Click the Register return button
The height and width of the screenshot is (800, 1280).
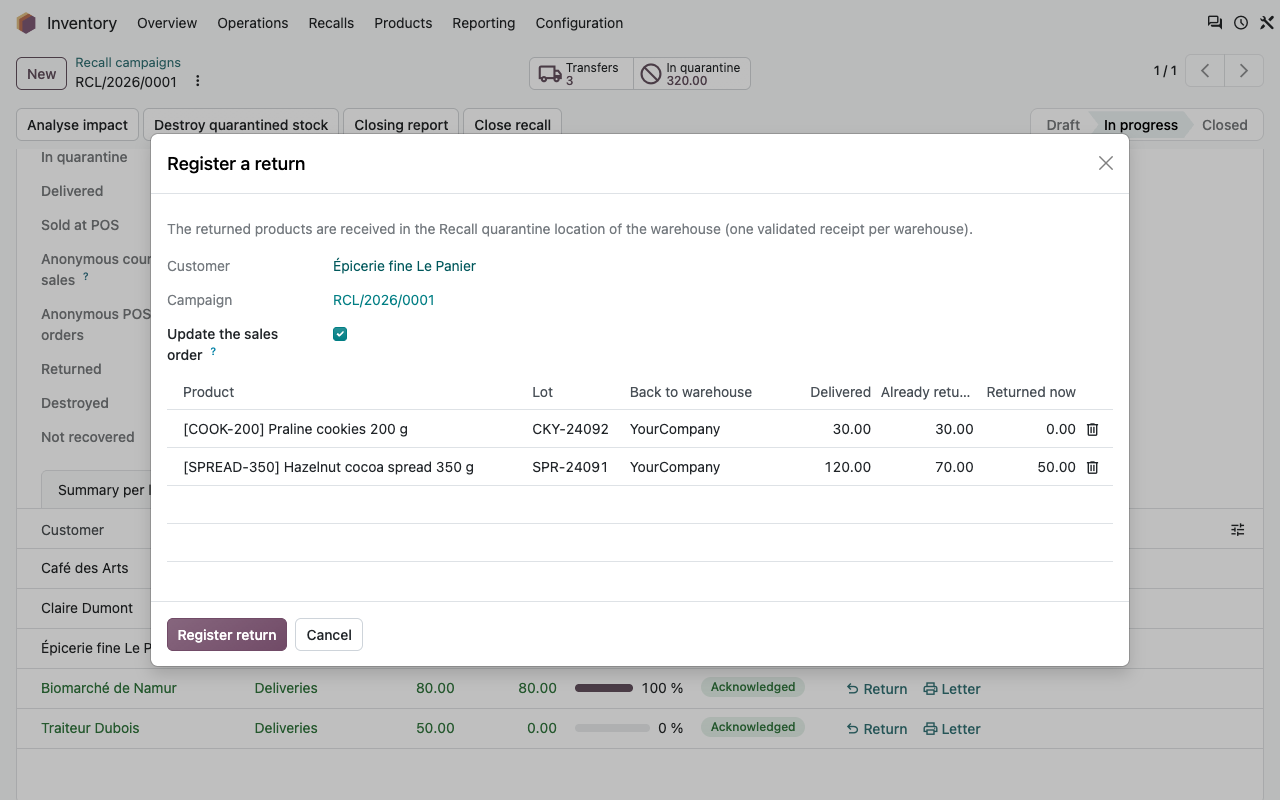[227, 635]
